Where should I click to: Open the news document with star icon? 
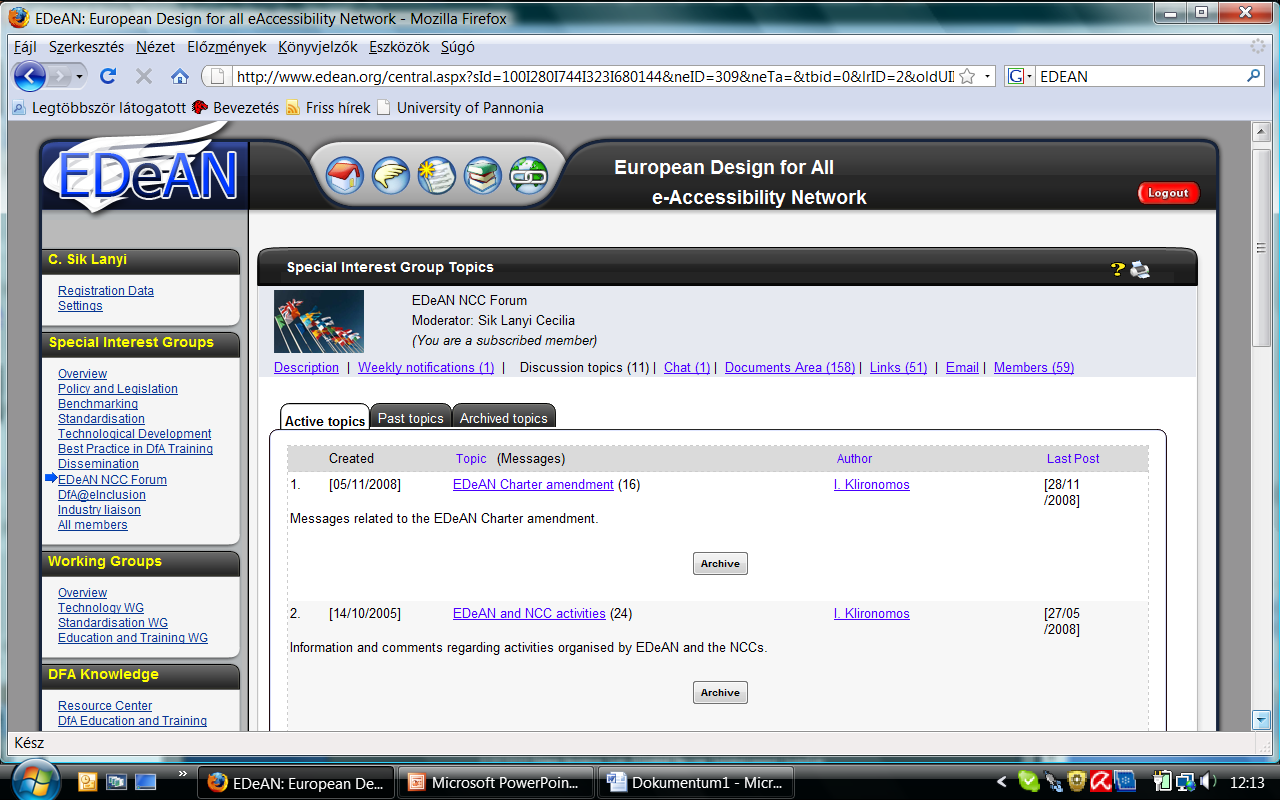pos(437,176)
